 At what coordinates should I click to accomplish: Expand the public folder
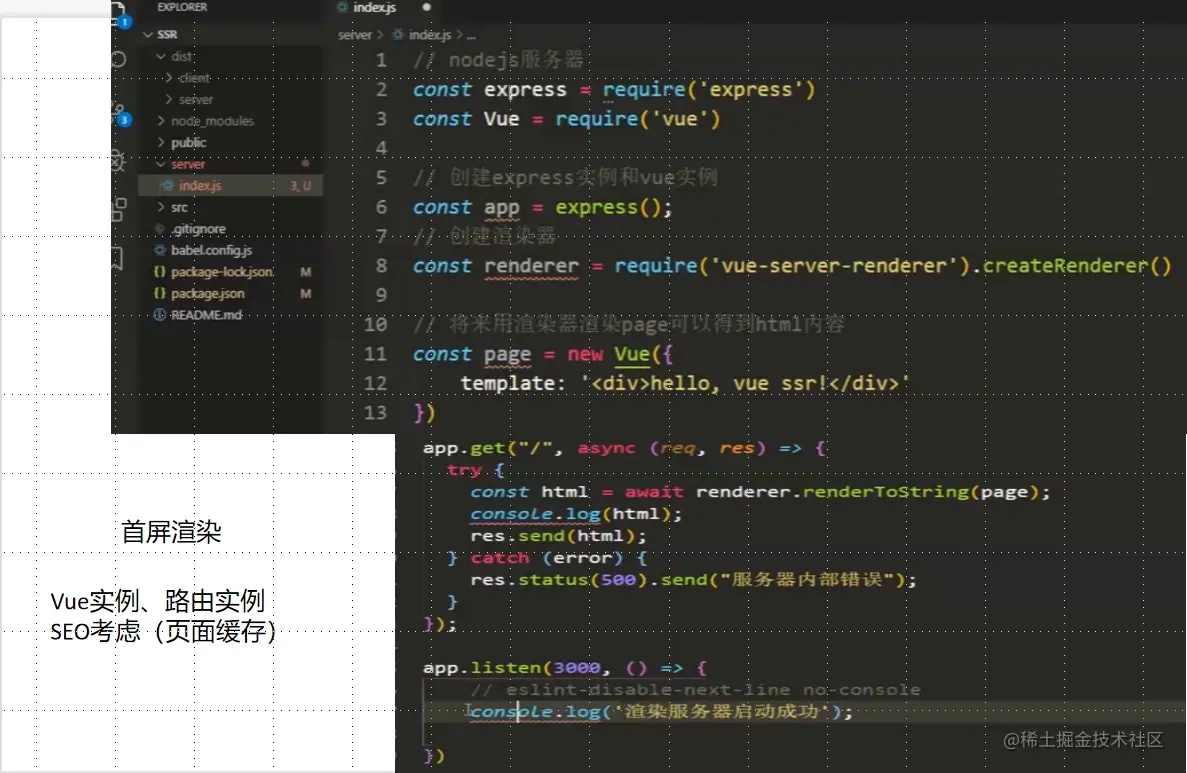(160, 142)
